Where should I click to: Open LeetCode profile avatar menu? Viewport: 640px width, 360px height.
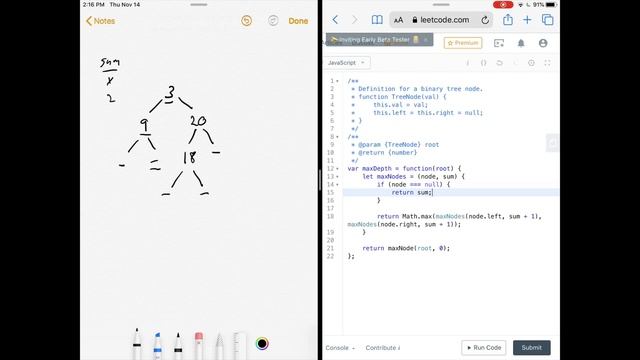543,43
